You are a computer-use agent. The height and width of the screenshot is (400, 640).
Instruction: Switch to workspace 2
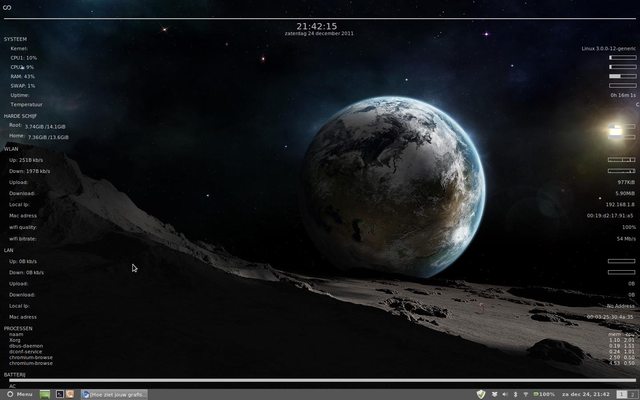pyautogui.click(x=633, y=394)
